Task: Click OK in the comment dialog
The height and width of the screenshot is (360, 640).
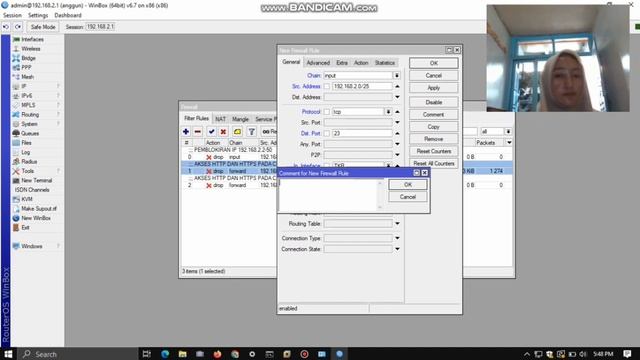Action: coord(408,185)
